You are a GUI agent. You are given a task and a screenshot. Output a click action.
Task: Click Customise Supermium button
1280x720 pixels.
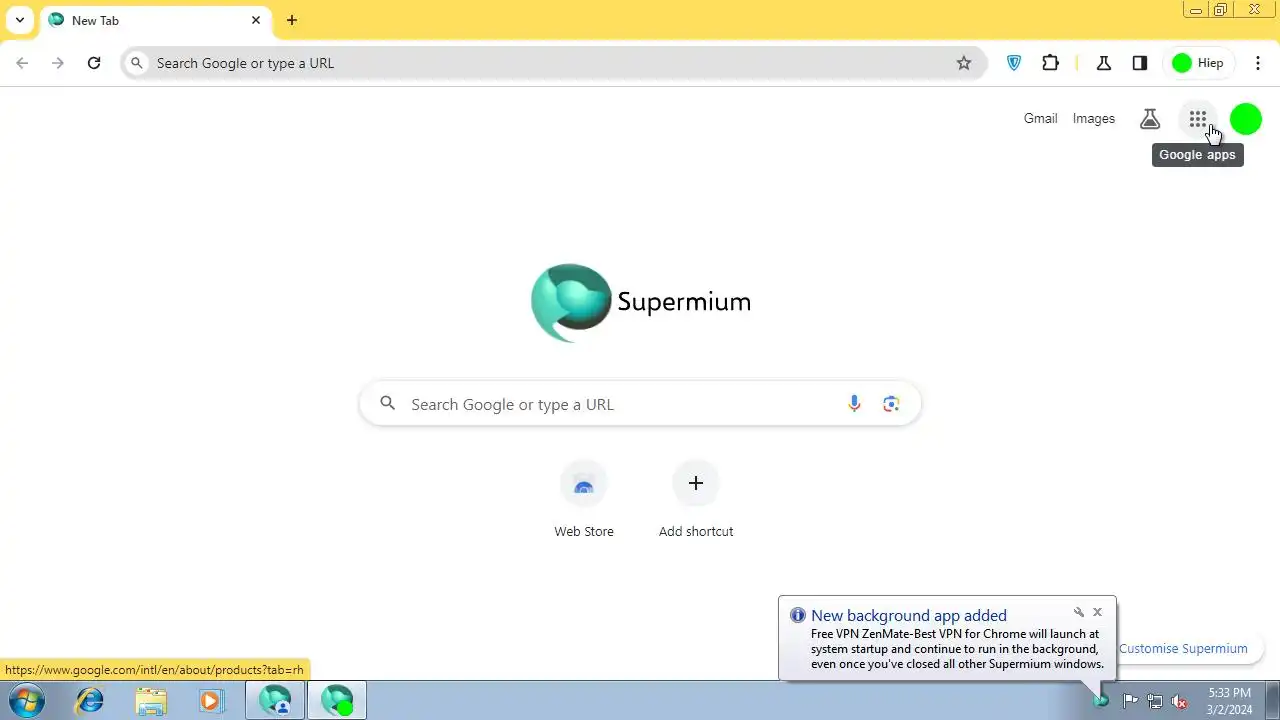1183,648
